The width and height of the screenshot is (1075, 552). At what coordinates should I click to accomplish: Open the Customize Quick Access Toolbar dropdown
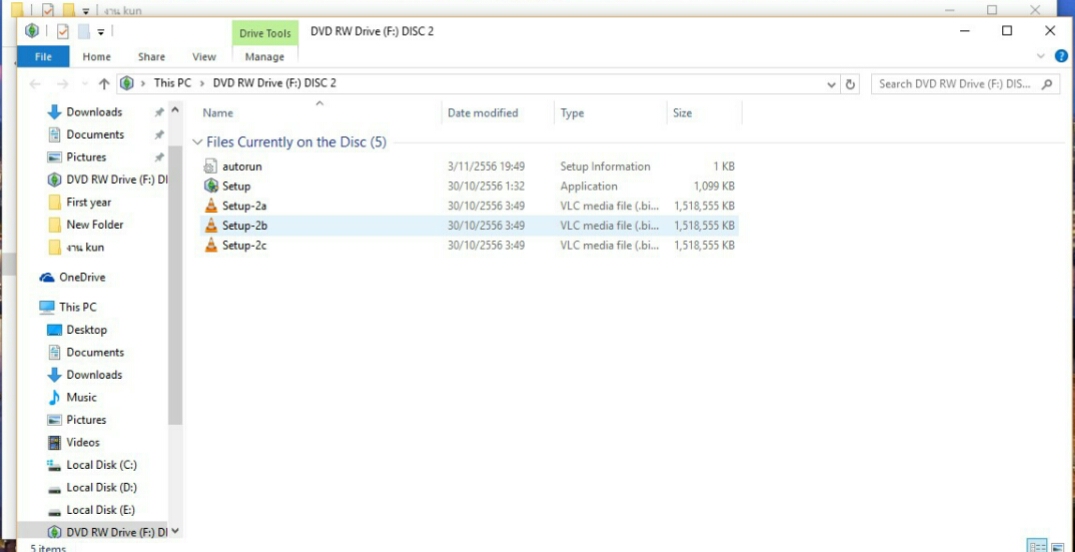[101, 32]
